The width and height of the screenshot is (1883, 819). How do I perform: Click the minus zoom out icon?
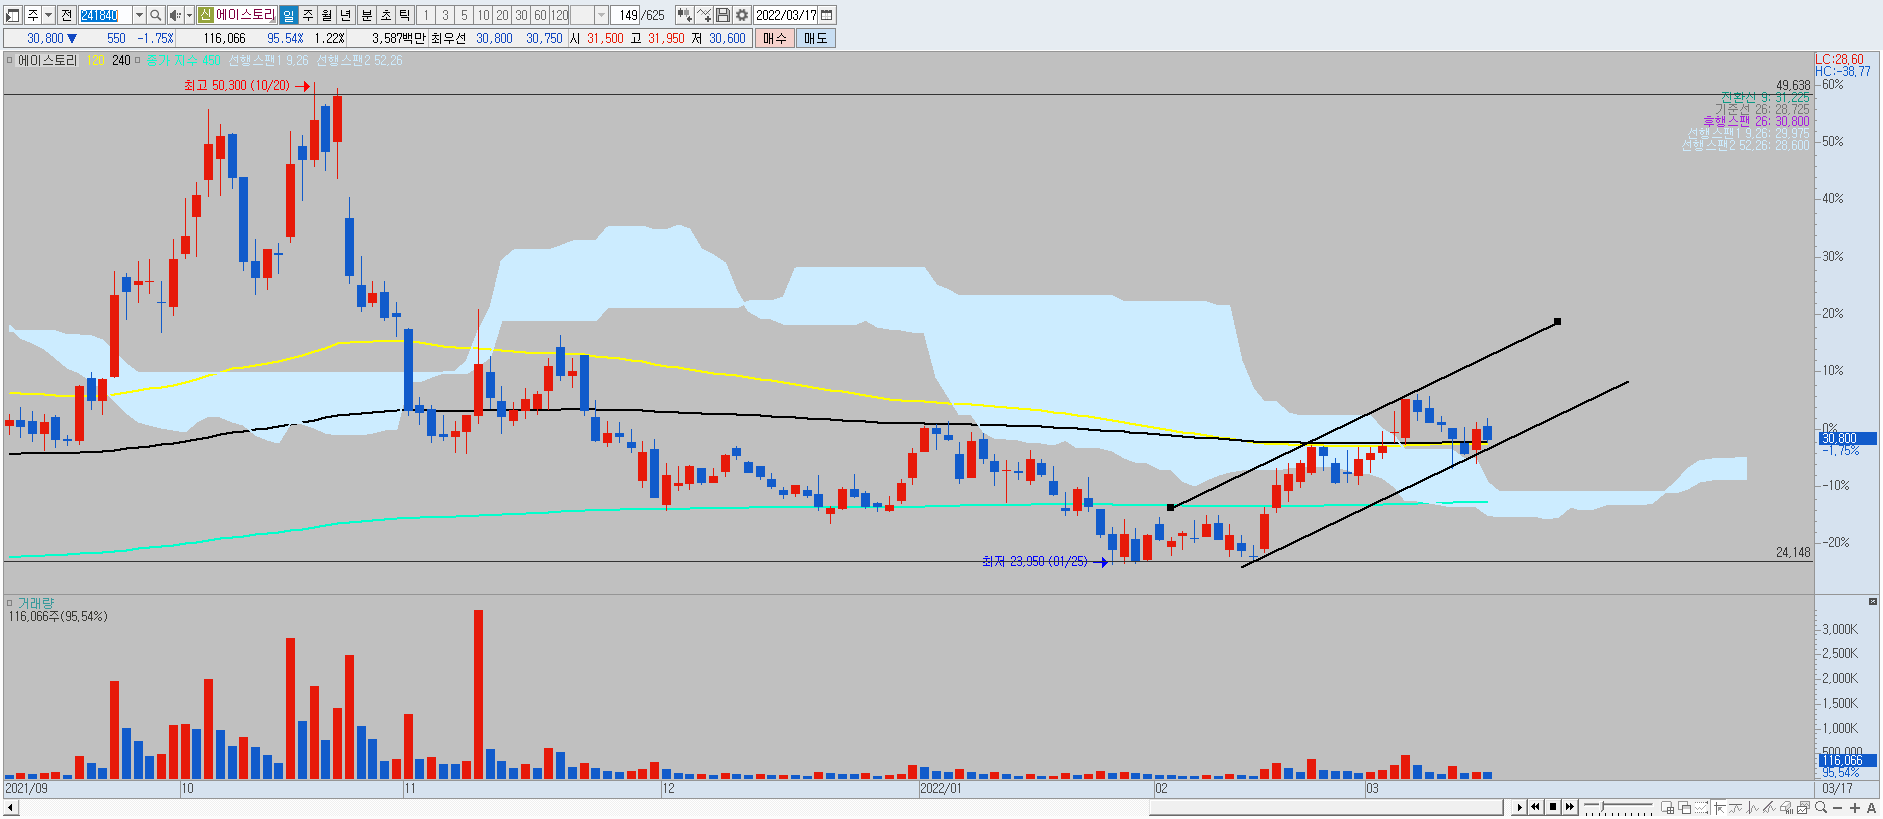pos(1838,808)
